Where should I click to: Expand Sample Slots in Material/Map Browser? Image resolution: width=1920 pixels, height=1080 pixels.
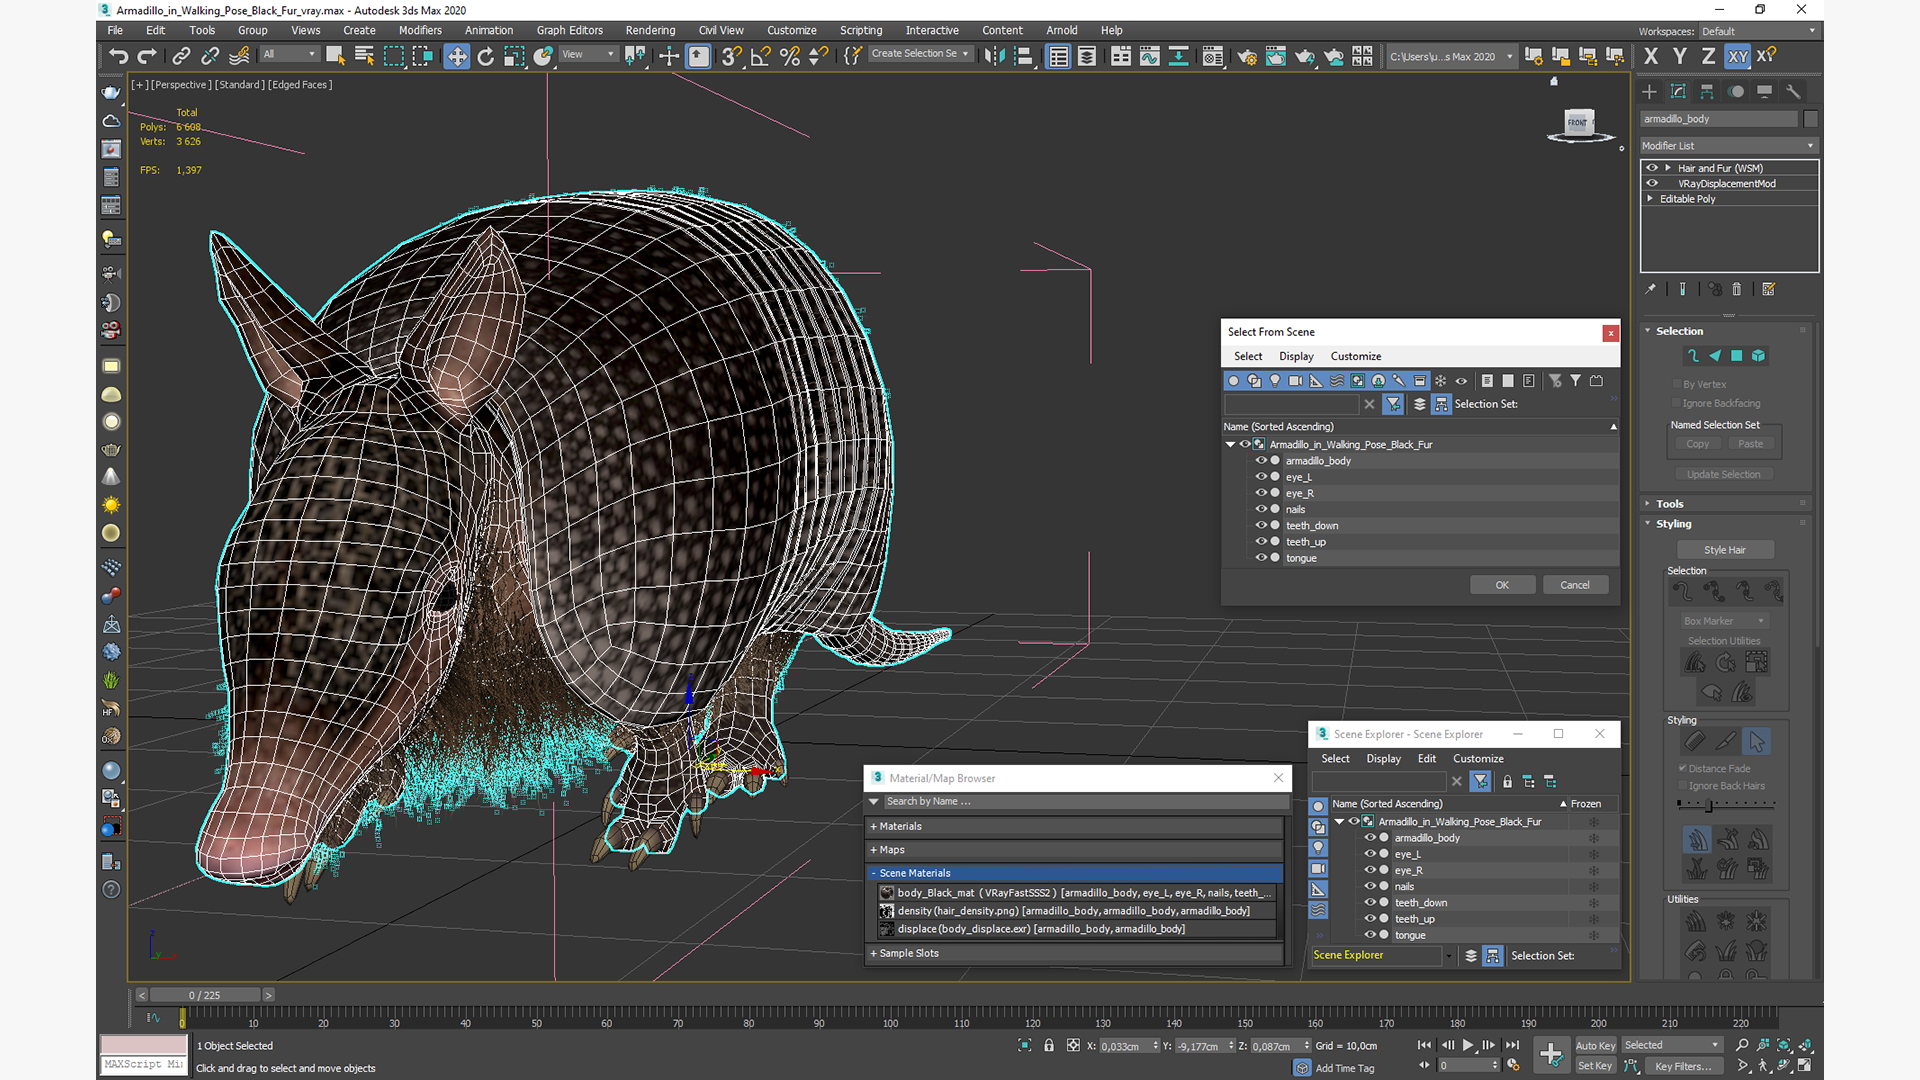tap(1075, 954)
